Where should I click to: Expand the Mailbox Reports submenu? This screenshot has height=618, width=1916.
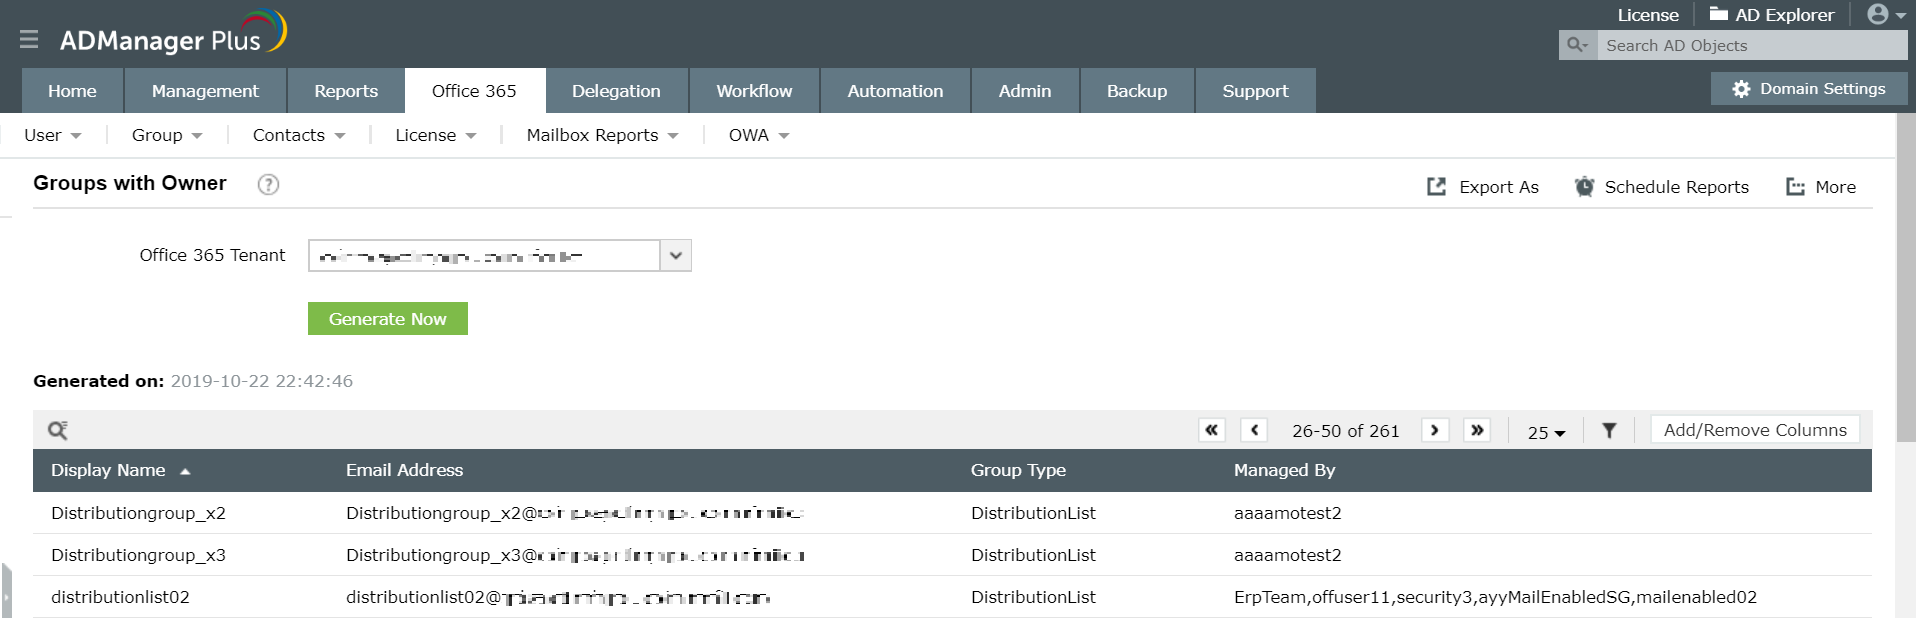tap(602, 135)
